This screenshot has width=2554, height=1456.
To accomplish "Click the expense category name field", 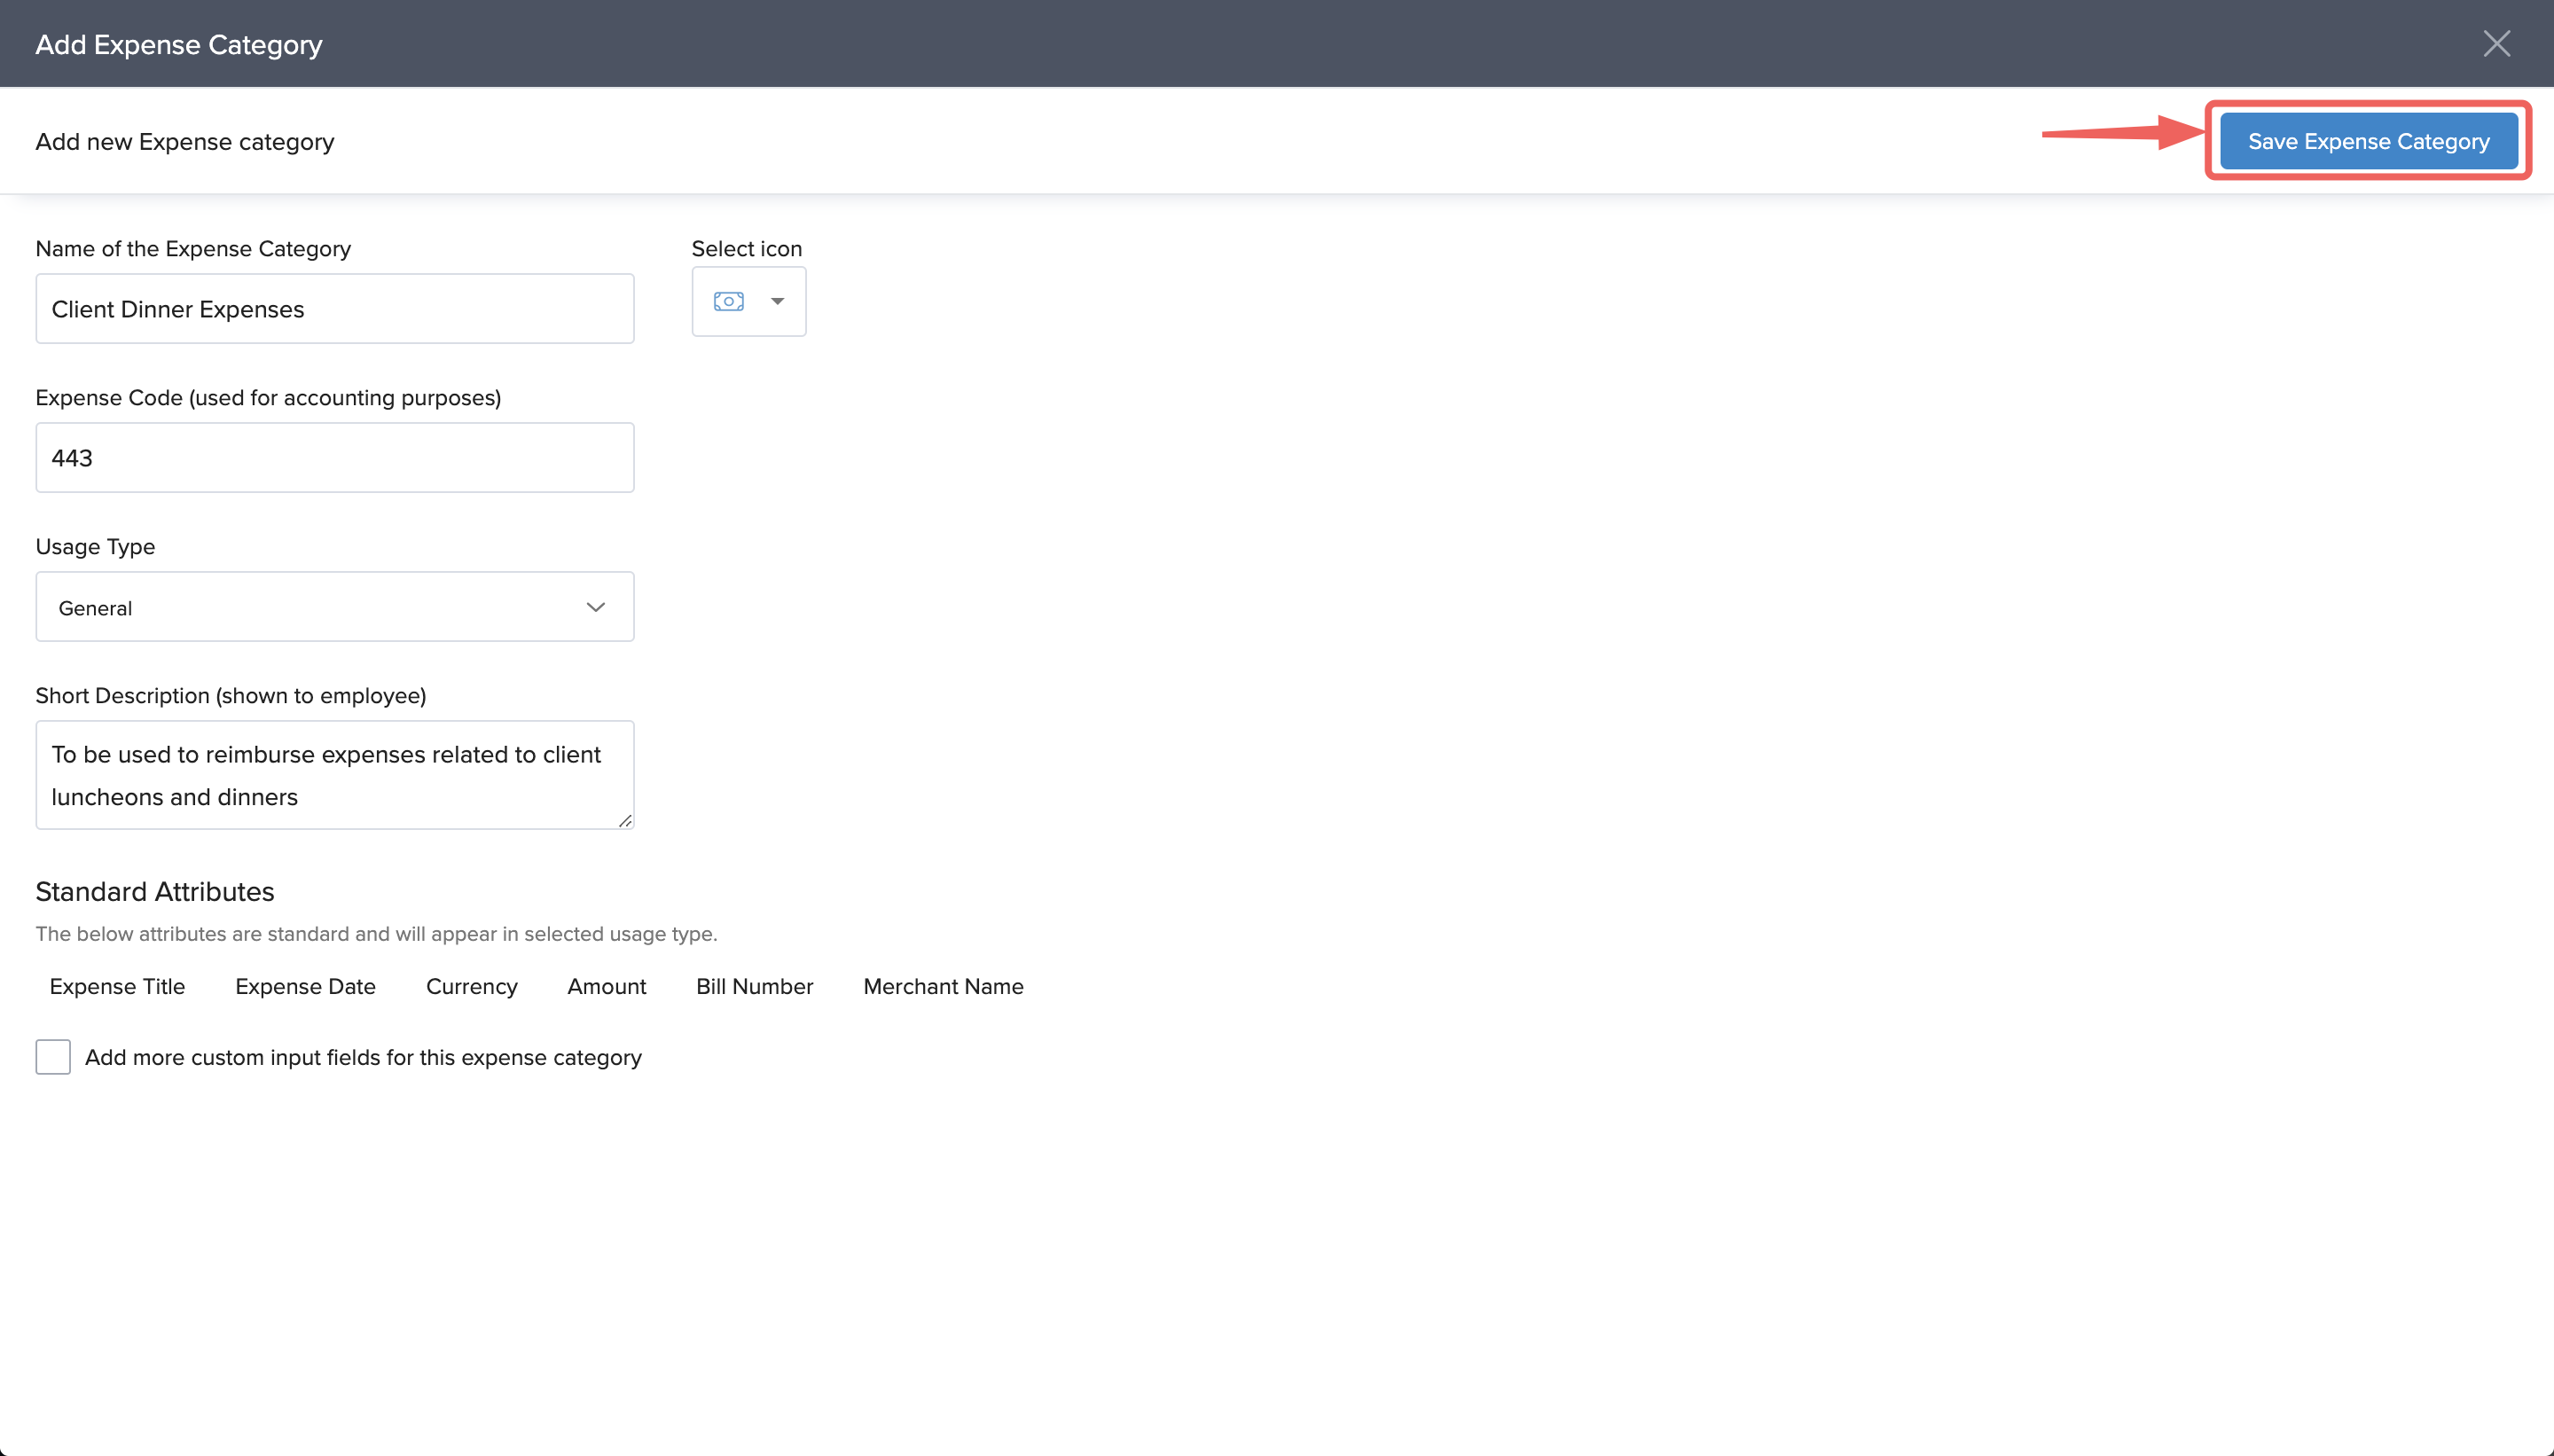I will point(334,309).
